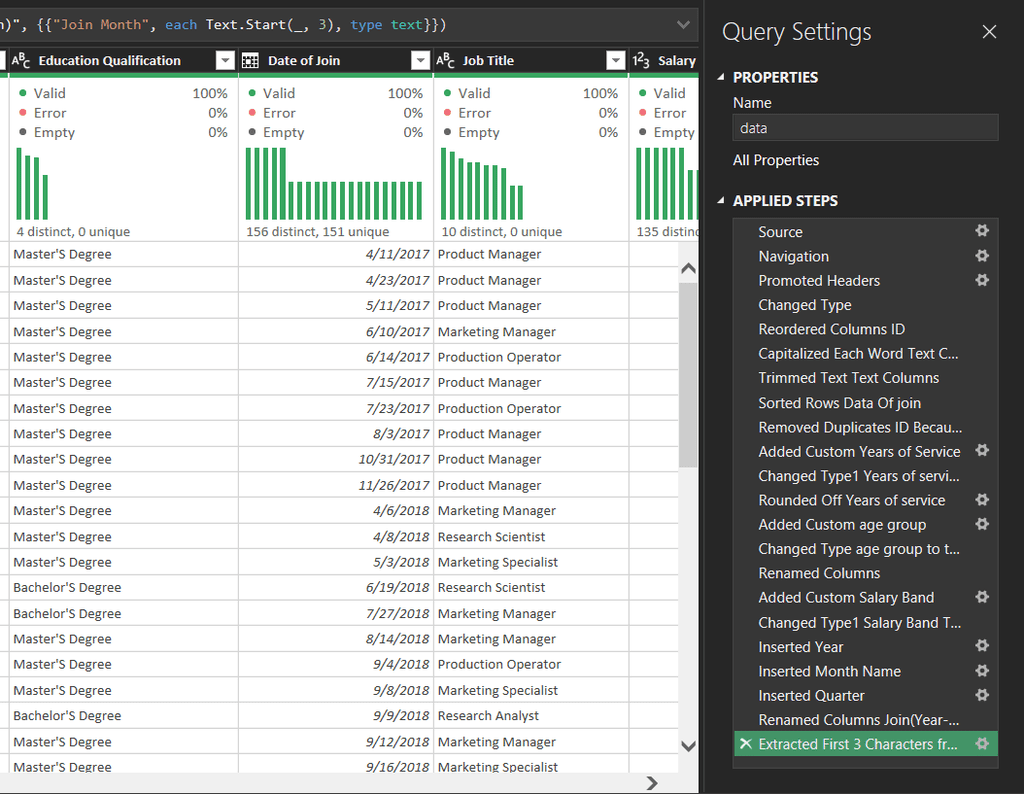Click text type icon on Job Title column
Viewport: 1024px width, 794px height.
[x=445, y=61]
